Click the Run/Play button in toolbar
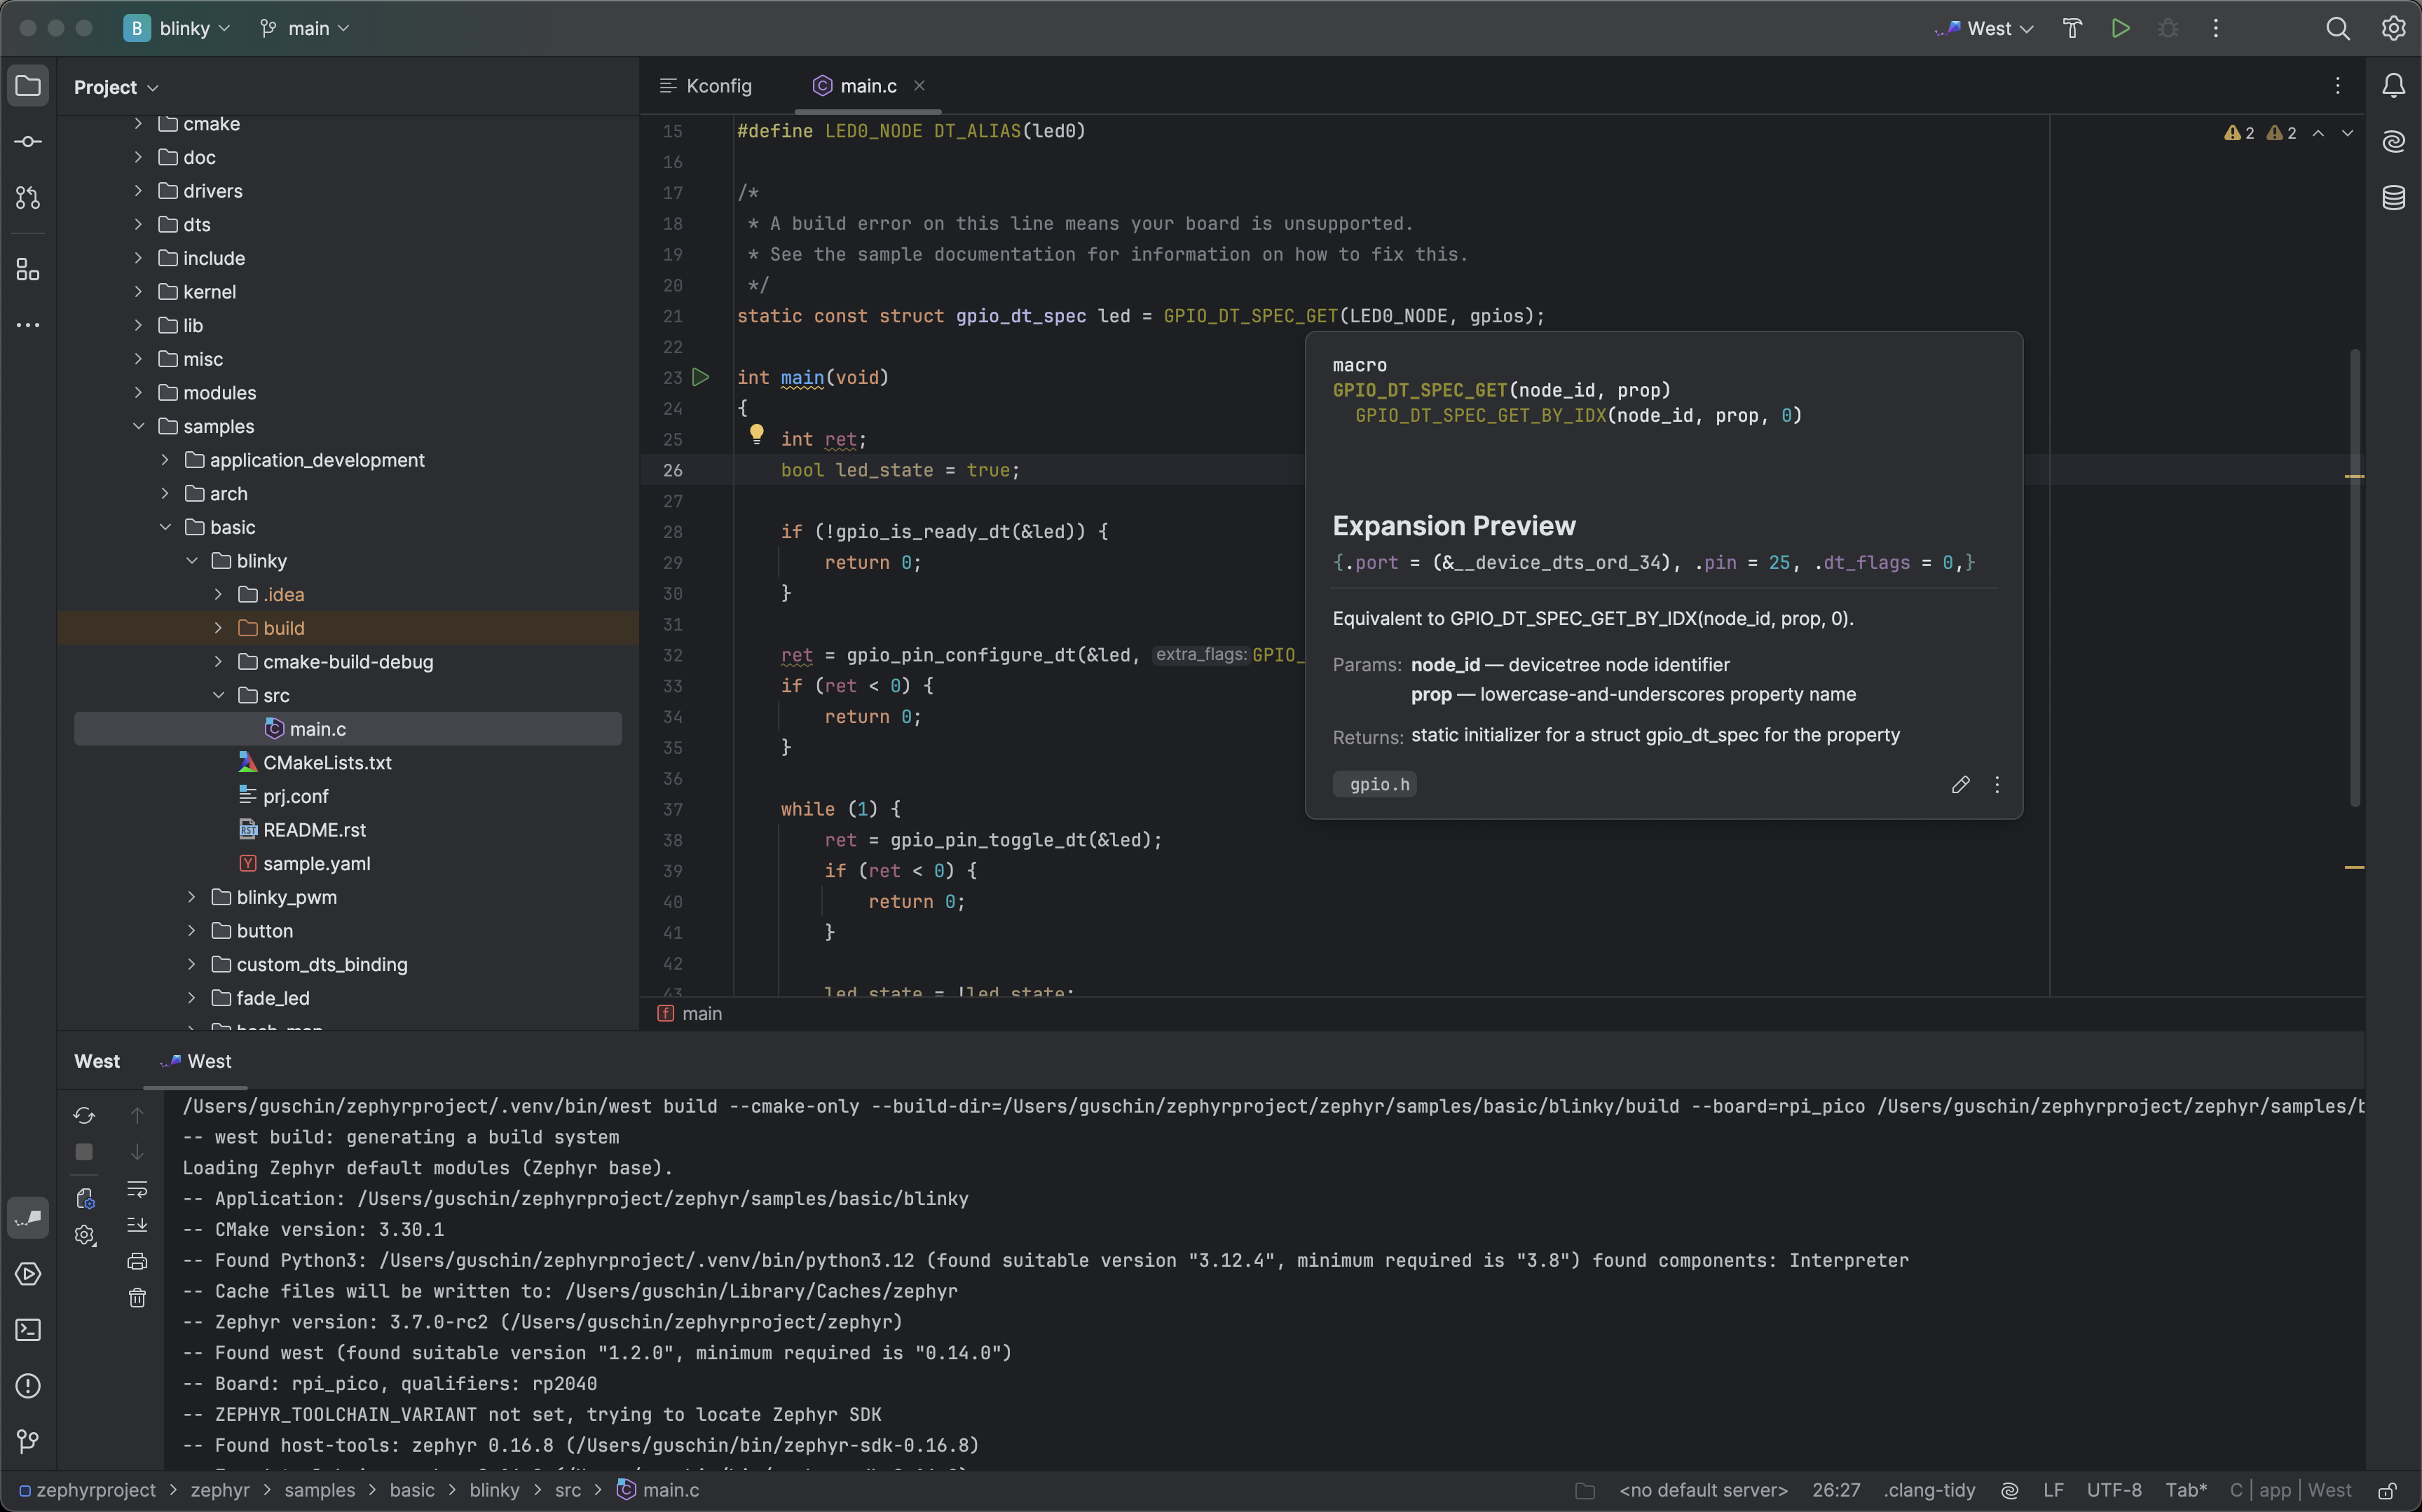Screen dimensions: 2422x1512 click(x=2121, y=29)
